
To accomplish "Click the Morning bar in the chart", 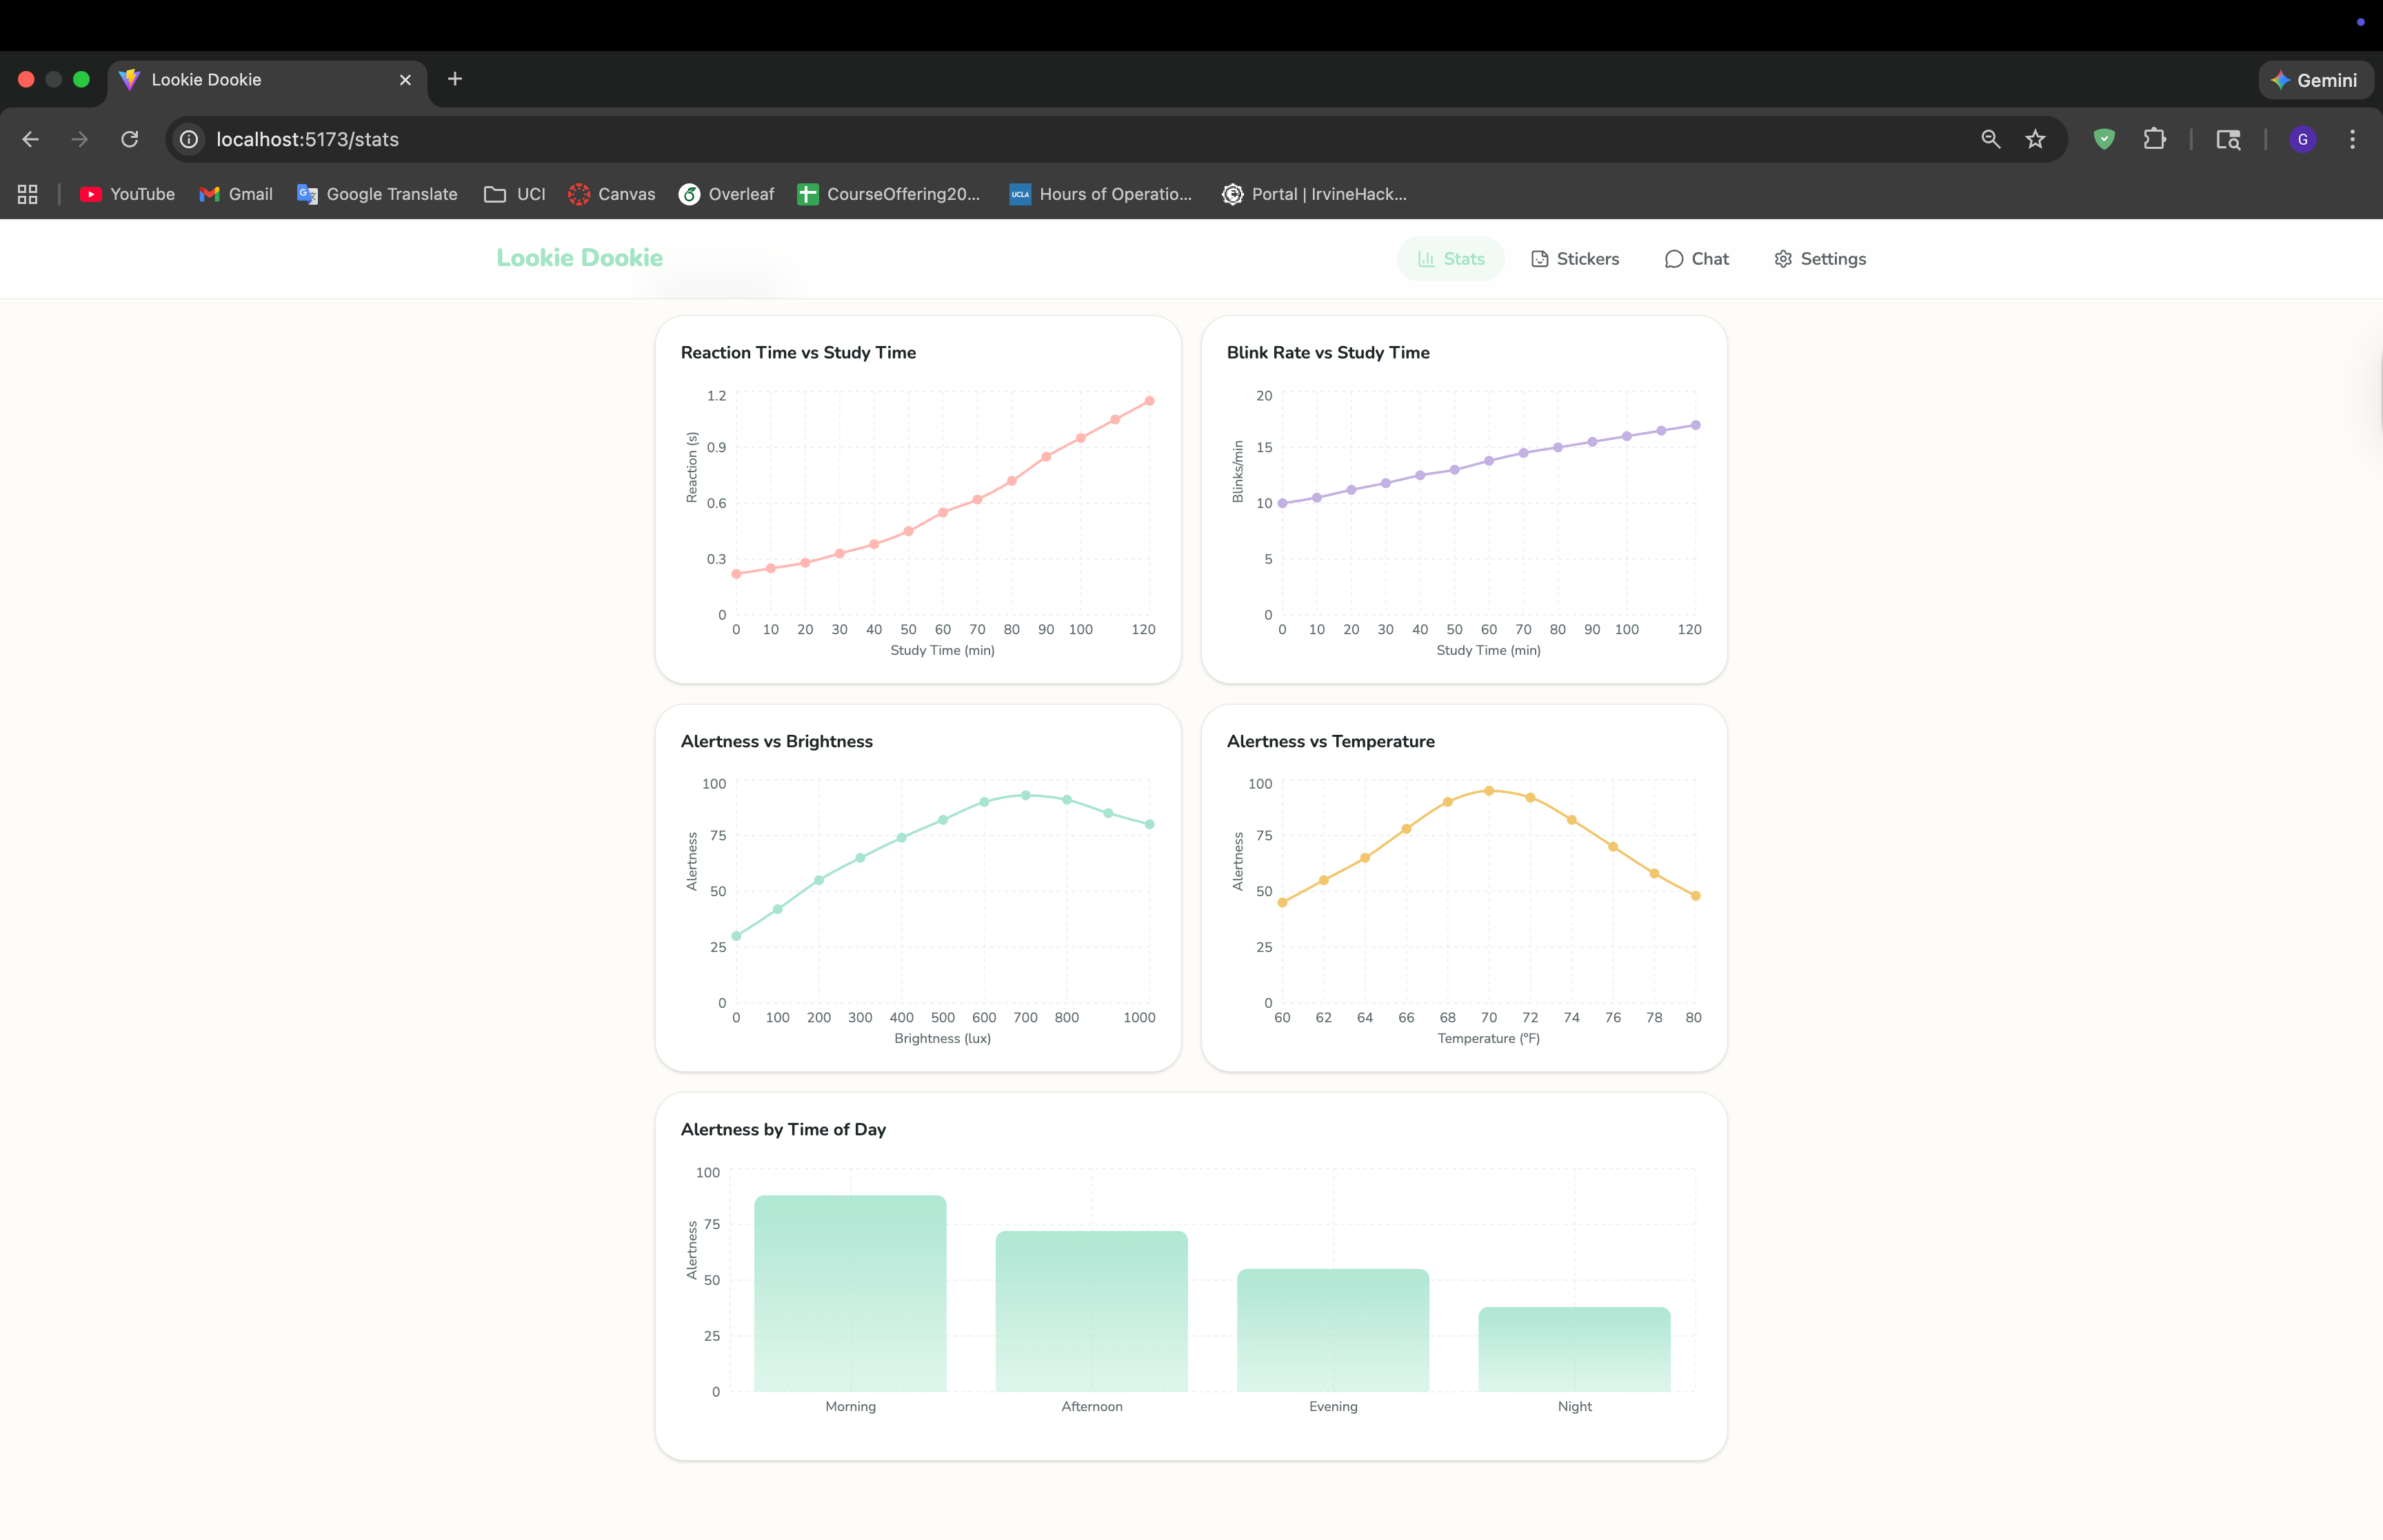I will 850,1293.
